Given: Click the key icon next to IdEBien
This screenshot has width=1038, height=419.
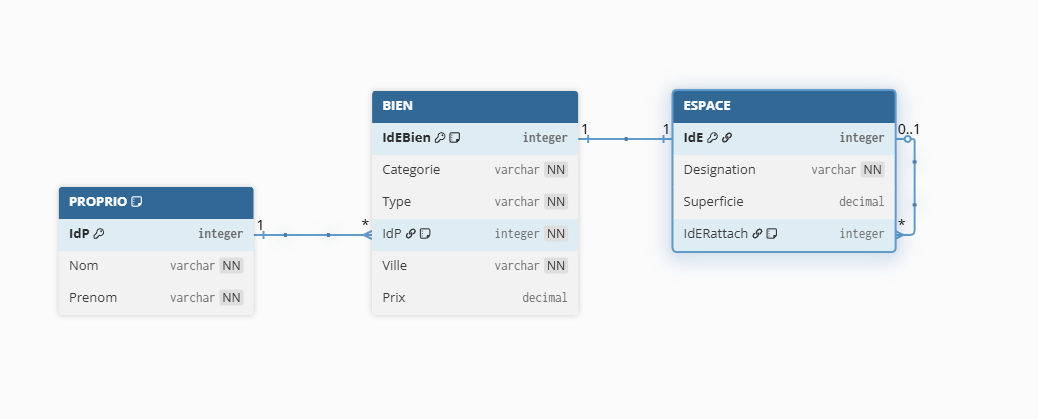Looking at the screenshot, I should [440, 138].
